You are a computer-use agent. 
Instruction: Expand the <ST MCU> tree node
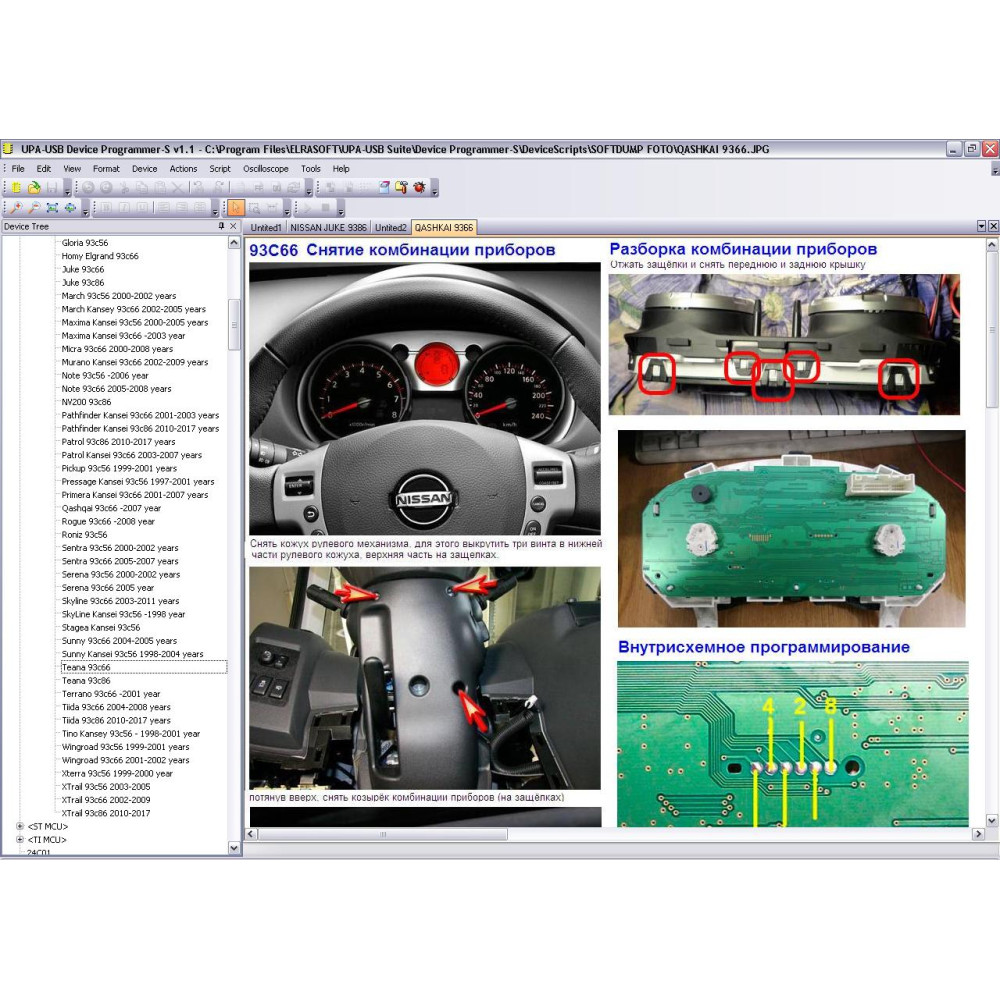pos(20,826)
